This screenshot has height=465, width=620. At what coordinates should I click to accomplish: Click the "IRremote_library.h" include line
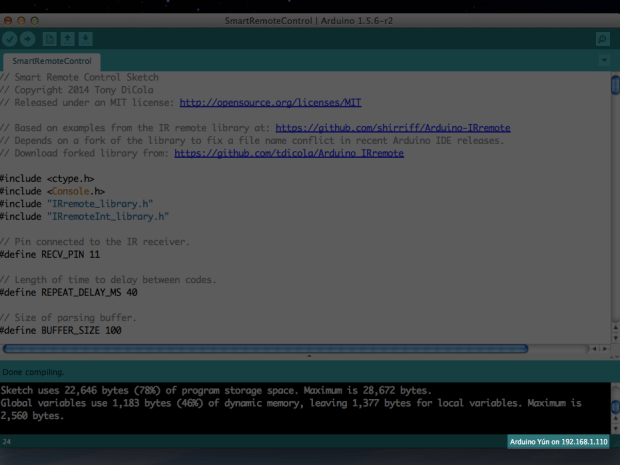coord(77,204)
